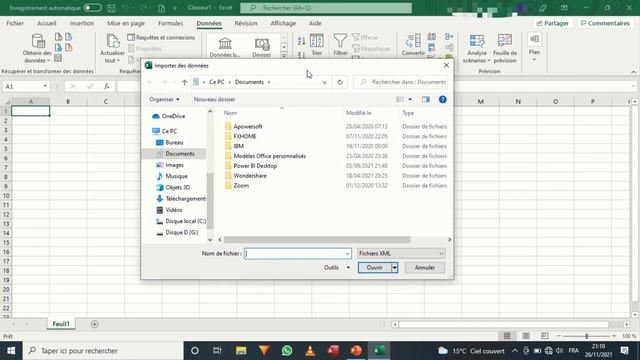Click Nouveau dossier button
640x360 pixels.
point(214,99)
